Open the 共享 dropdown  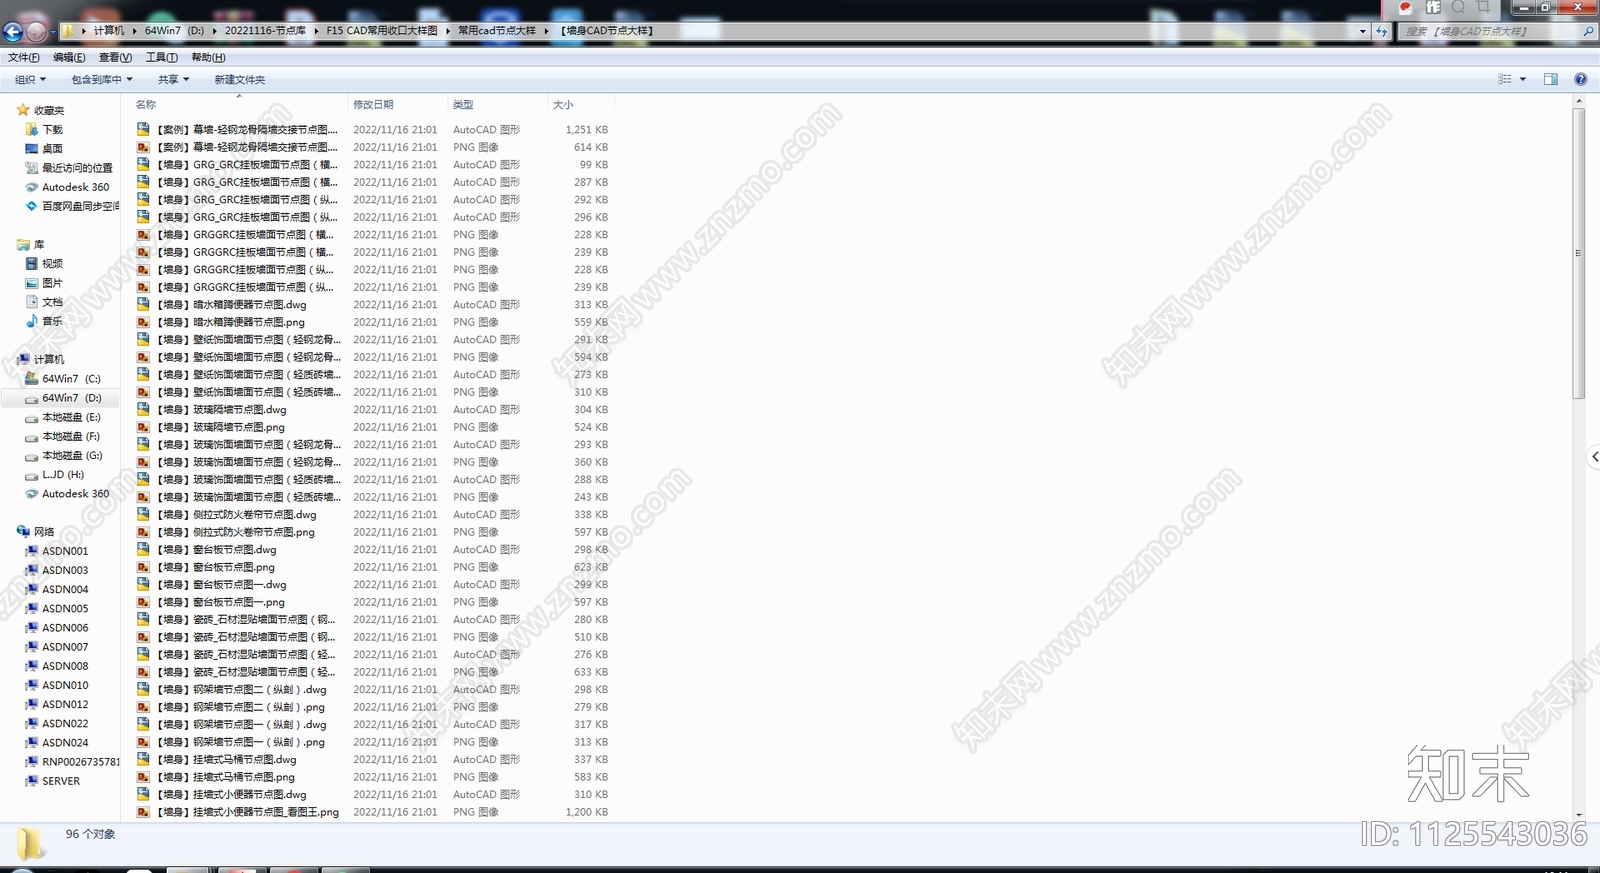tap(173, 79)
